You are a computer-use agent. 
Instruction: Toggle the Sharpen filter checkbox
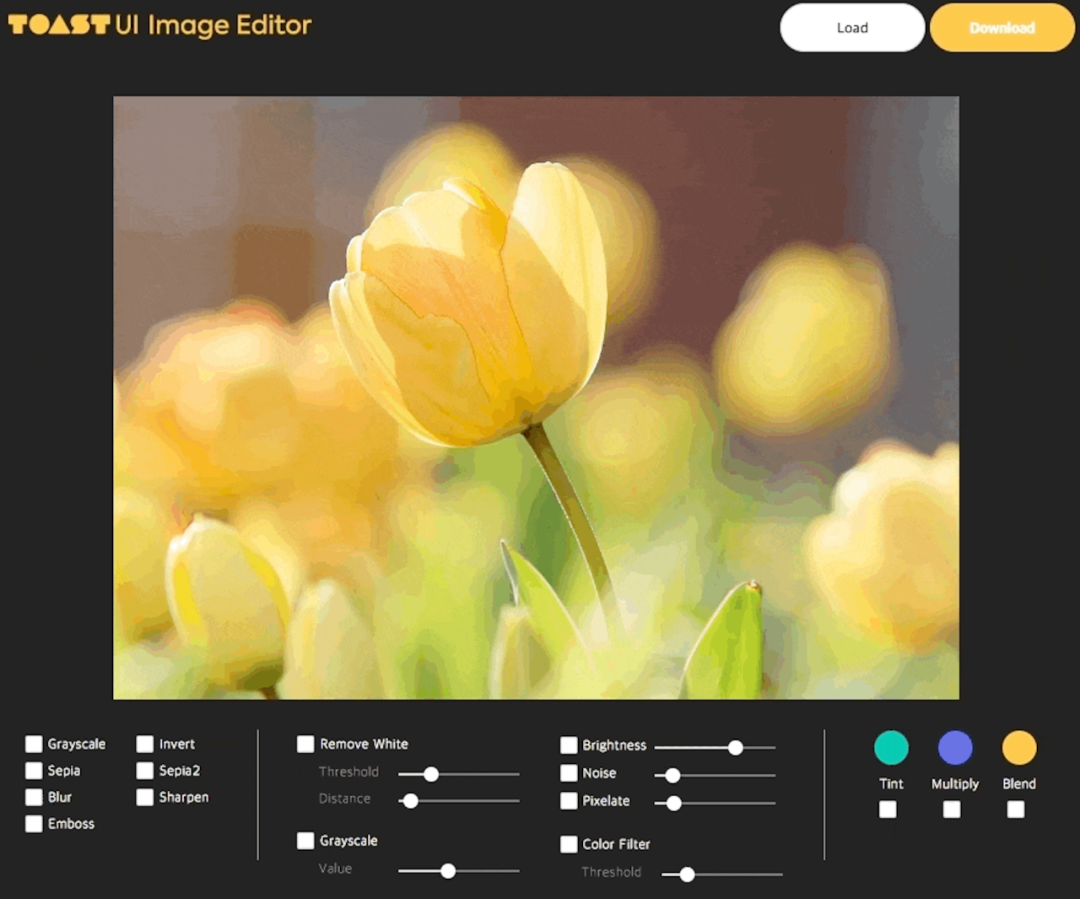click(x=145, y=797)
